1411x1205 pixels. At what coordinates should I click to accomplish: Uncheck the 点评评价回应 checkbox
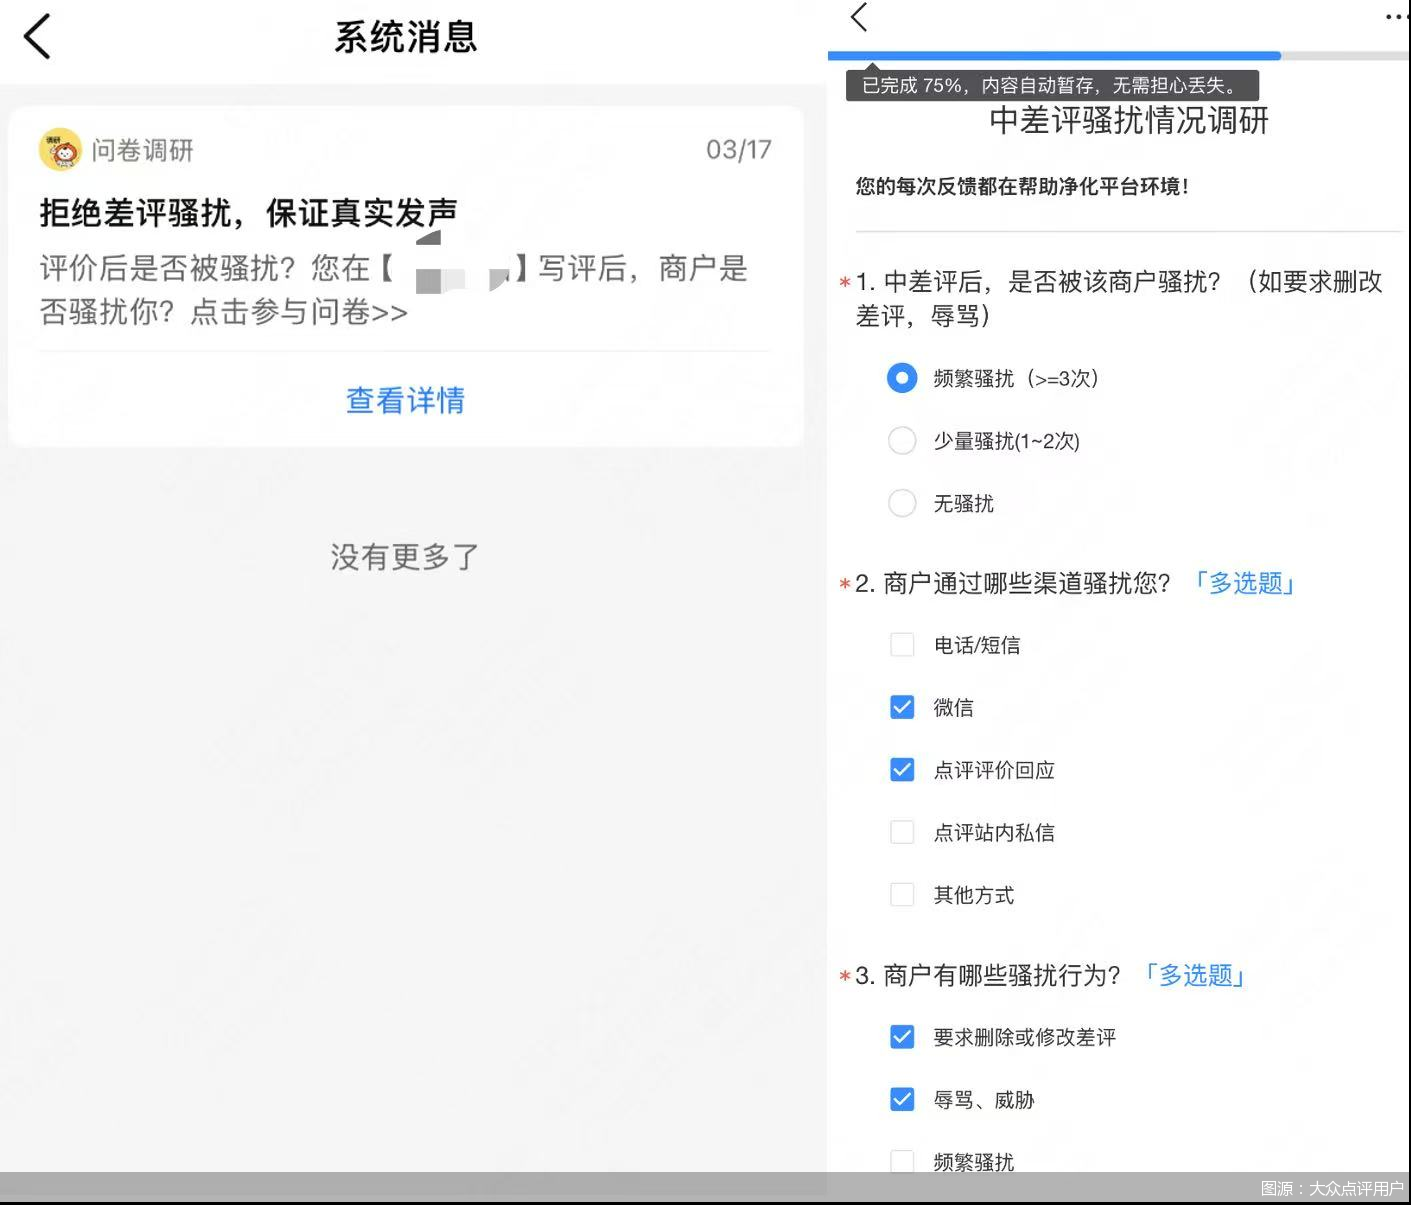click(902, 770)
